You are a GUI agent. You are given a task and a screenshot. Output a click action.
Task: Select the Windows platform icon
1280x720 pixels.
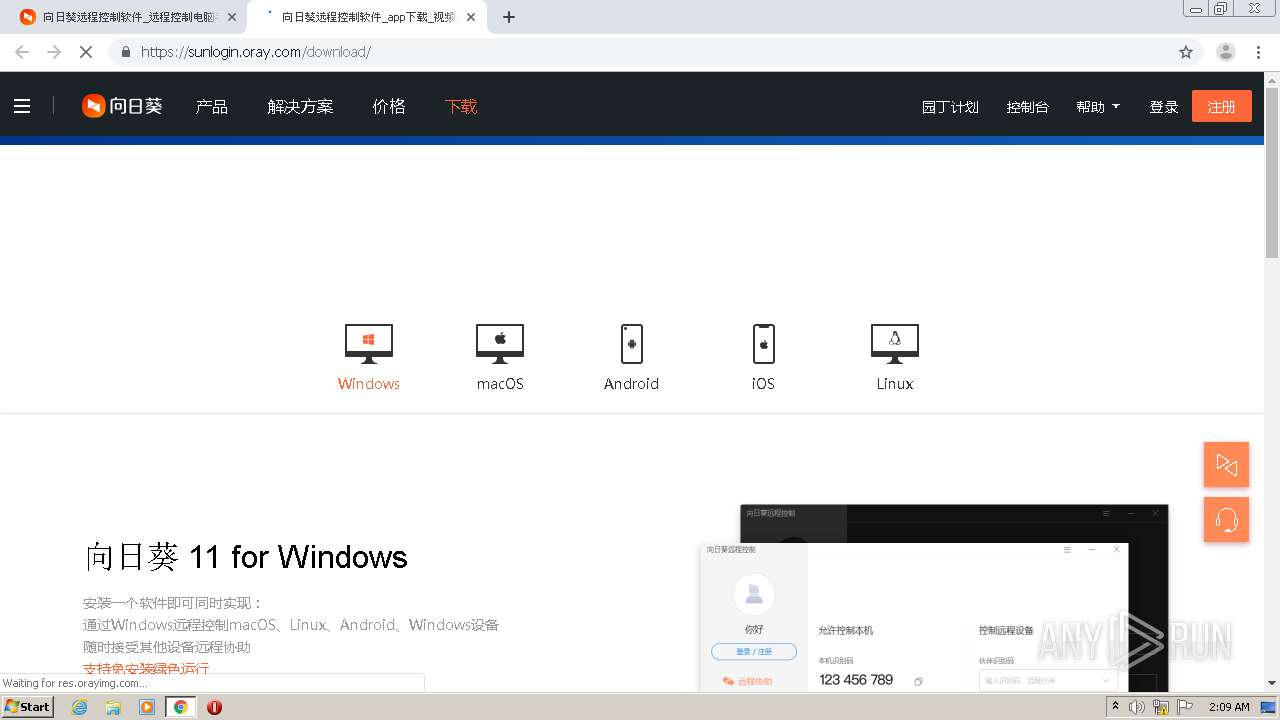[369, 344]
